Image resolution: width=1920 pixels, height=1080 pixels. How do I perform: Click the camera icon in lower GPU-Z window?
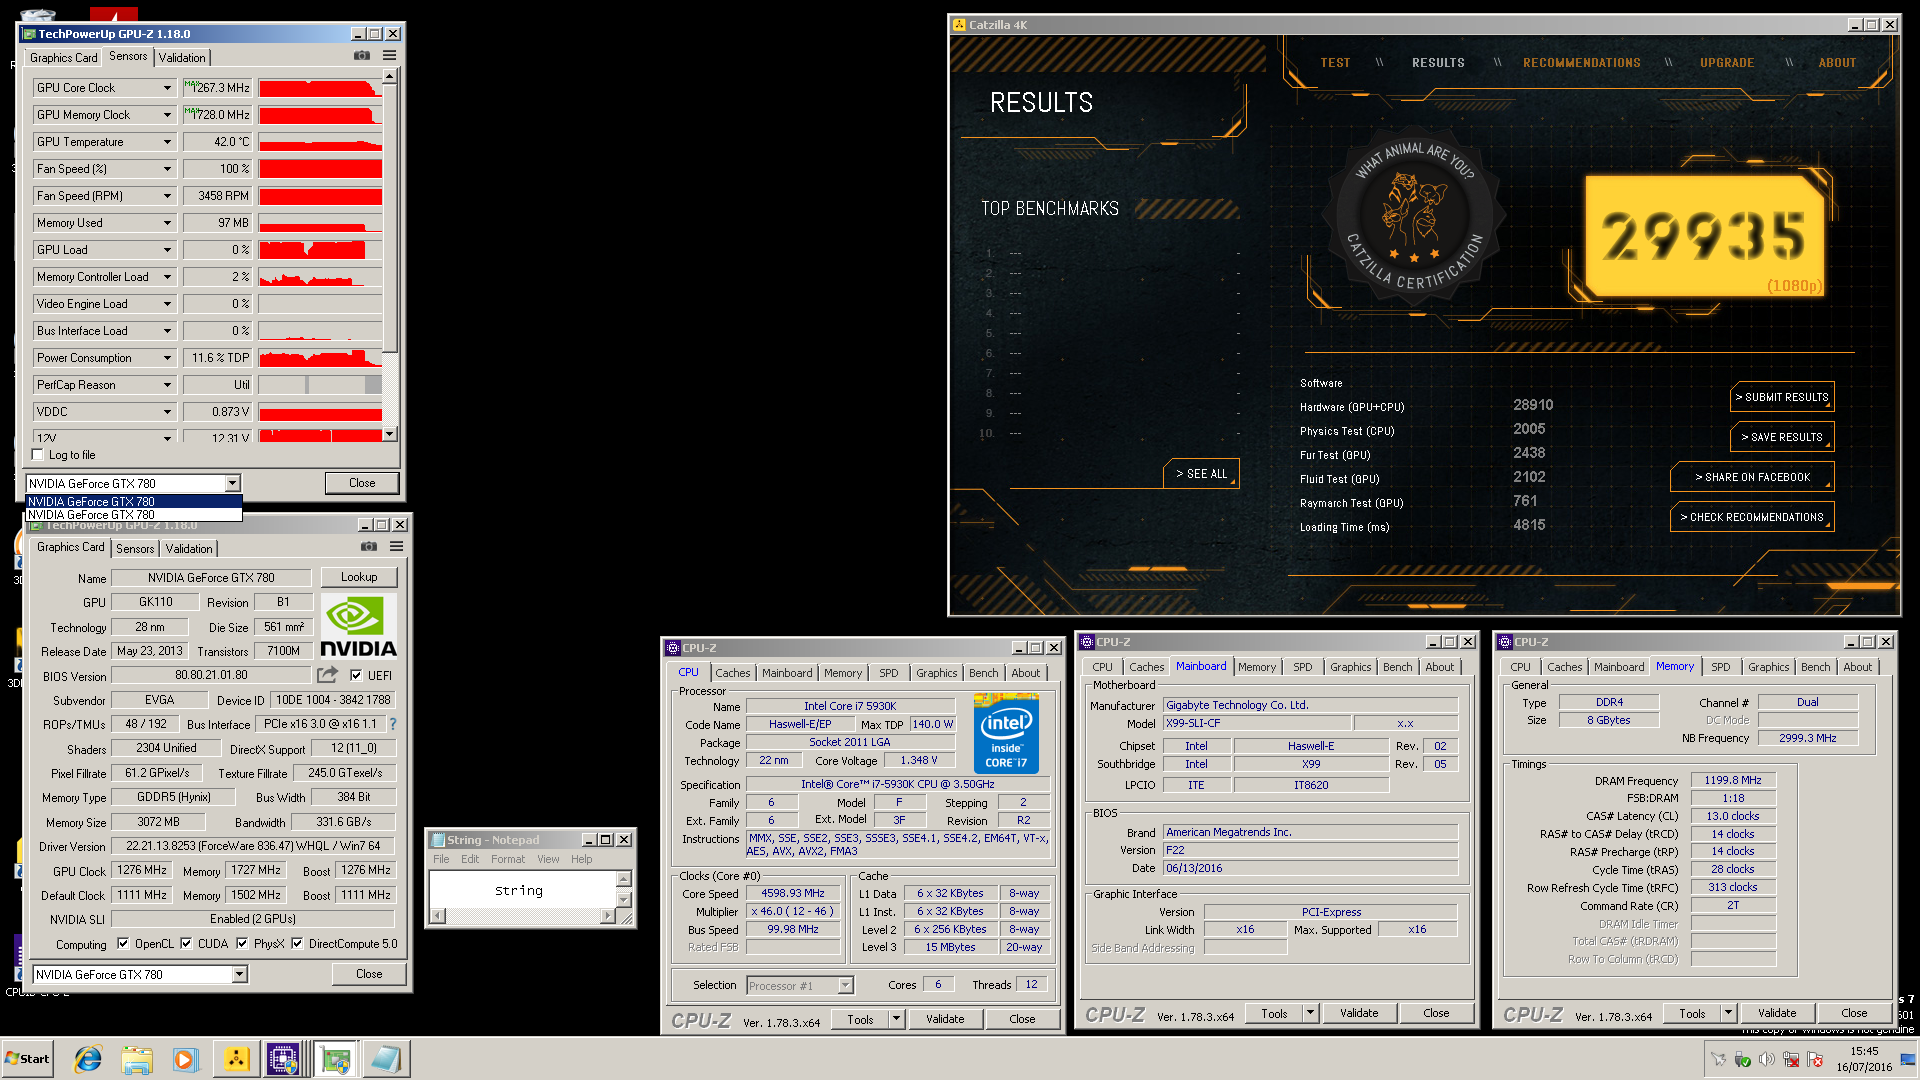click(369, 546)
